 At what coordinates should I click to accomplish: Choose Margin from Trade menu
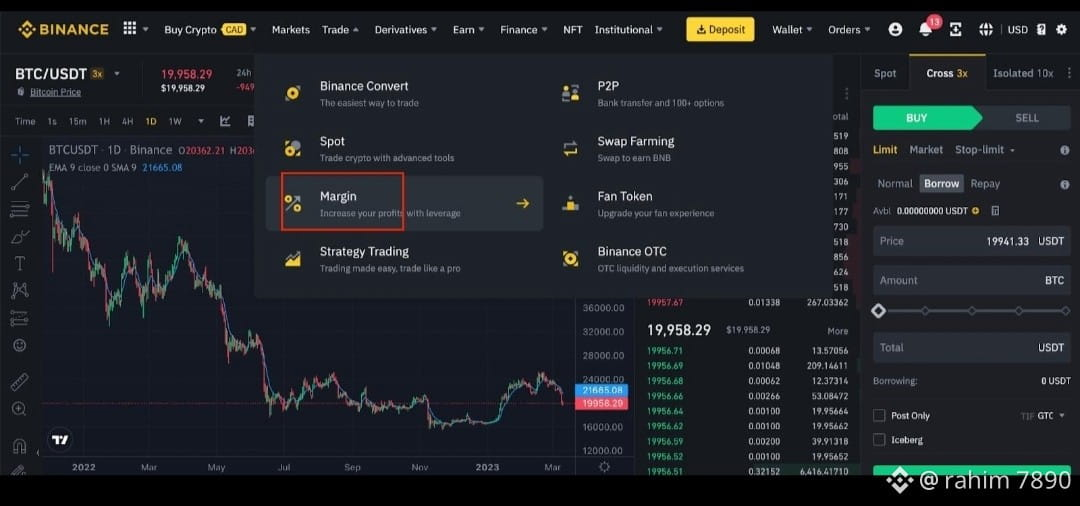click(x=404, y=203)
